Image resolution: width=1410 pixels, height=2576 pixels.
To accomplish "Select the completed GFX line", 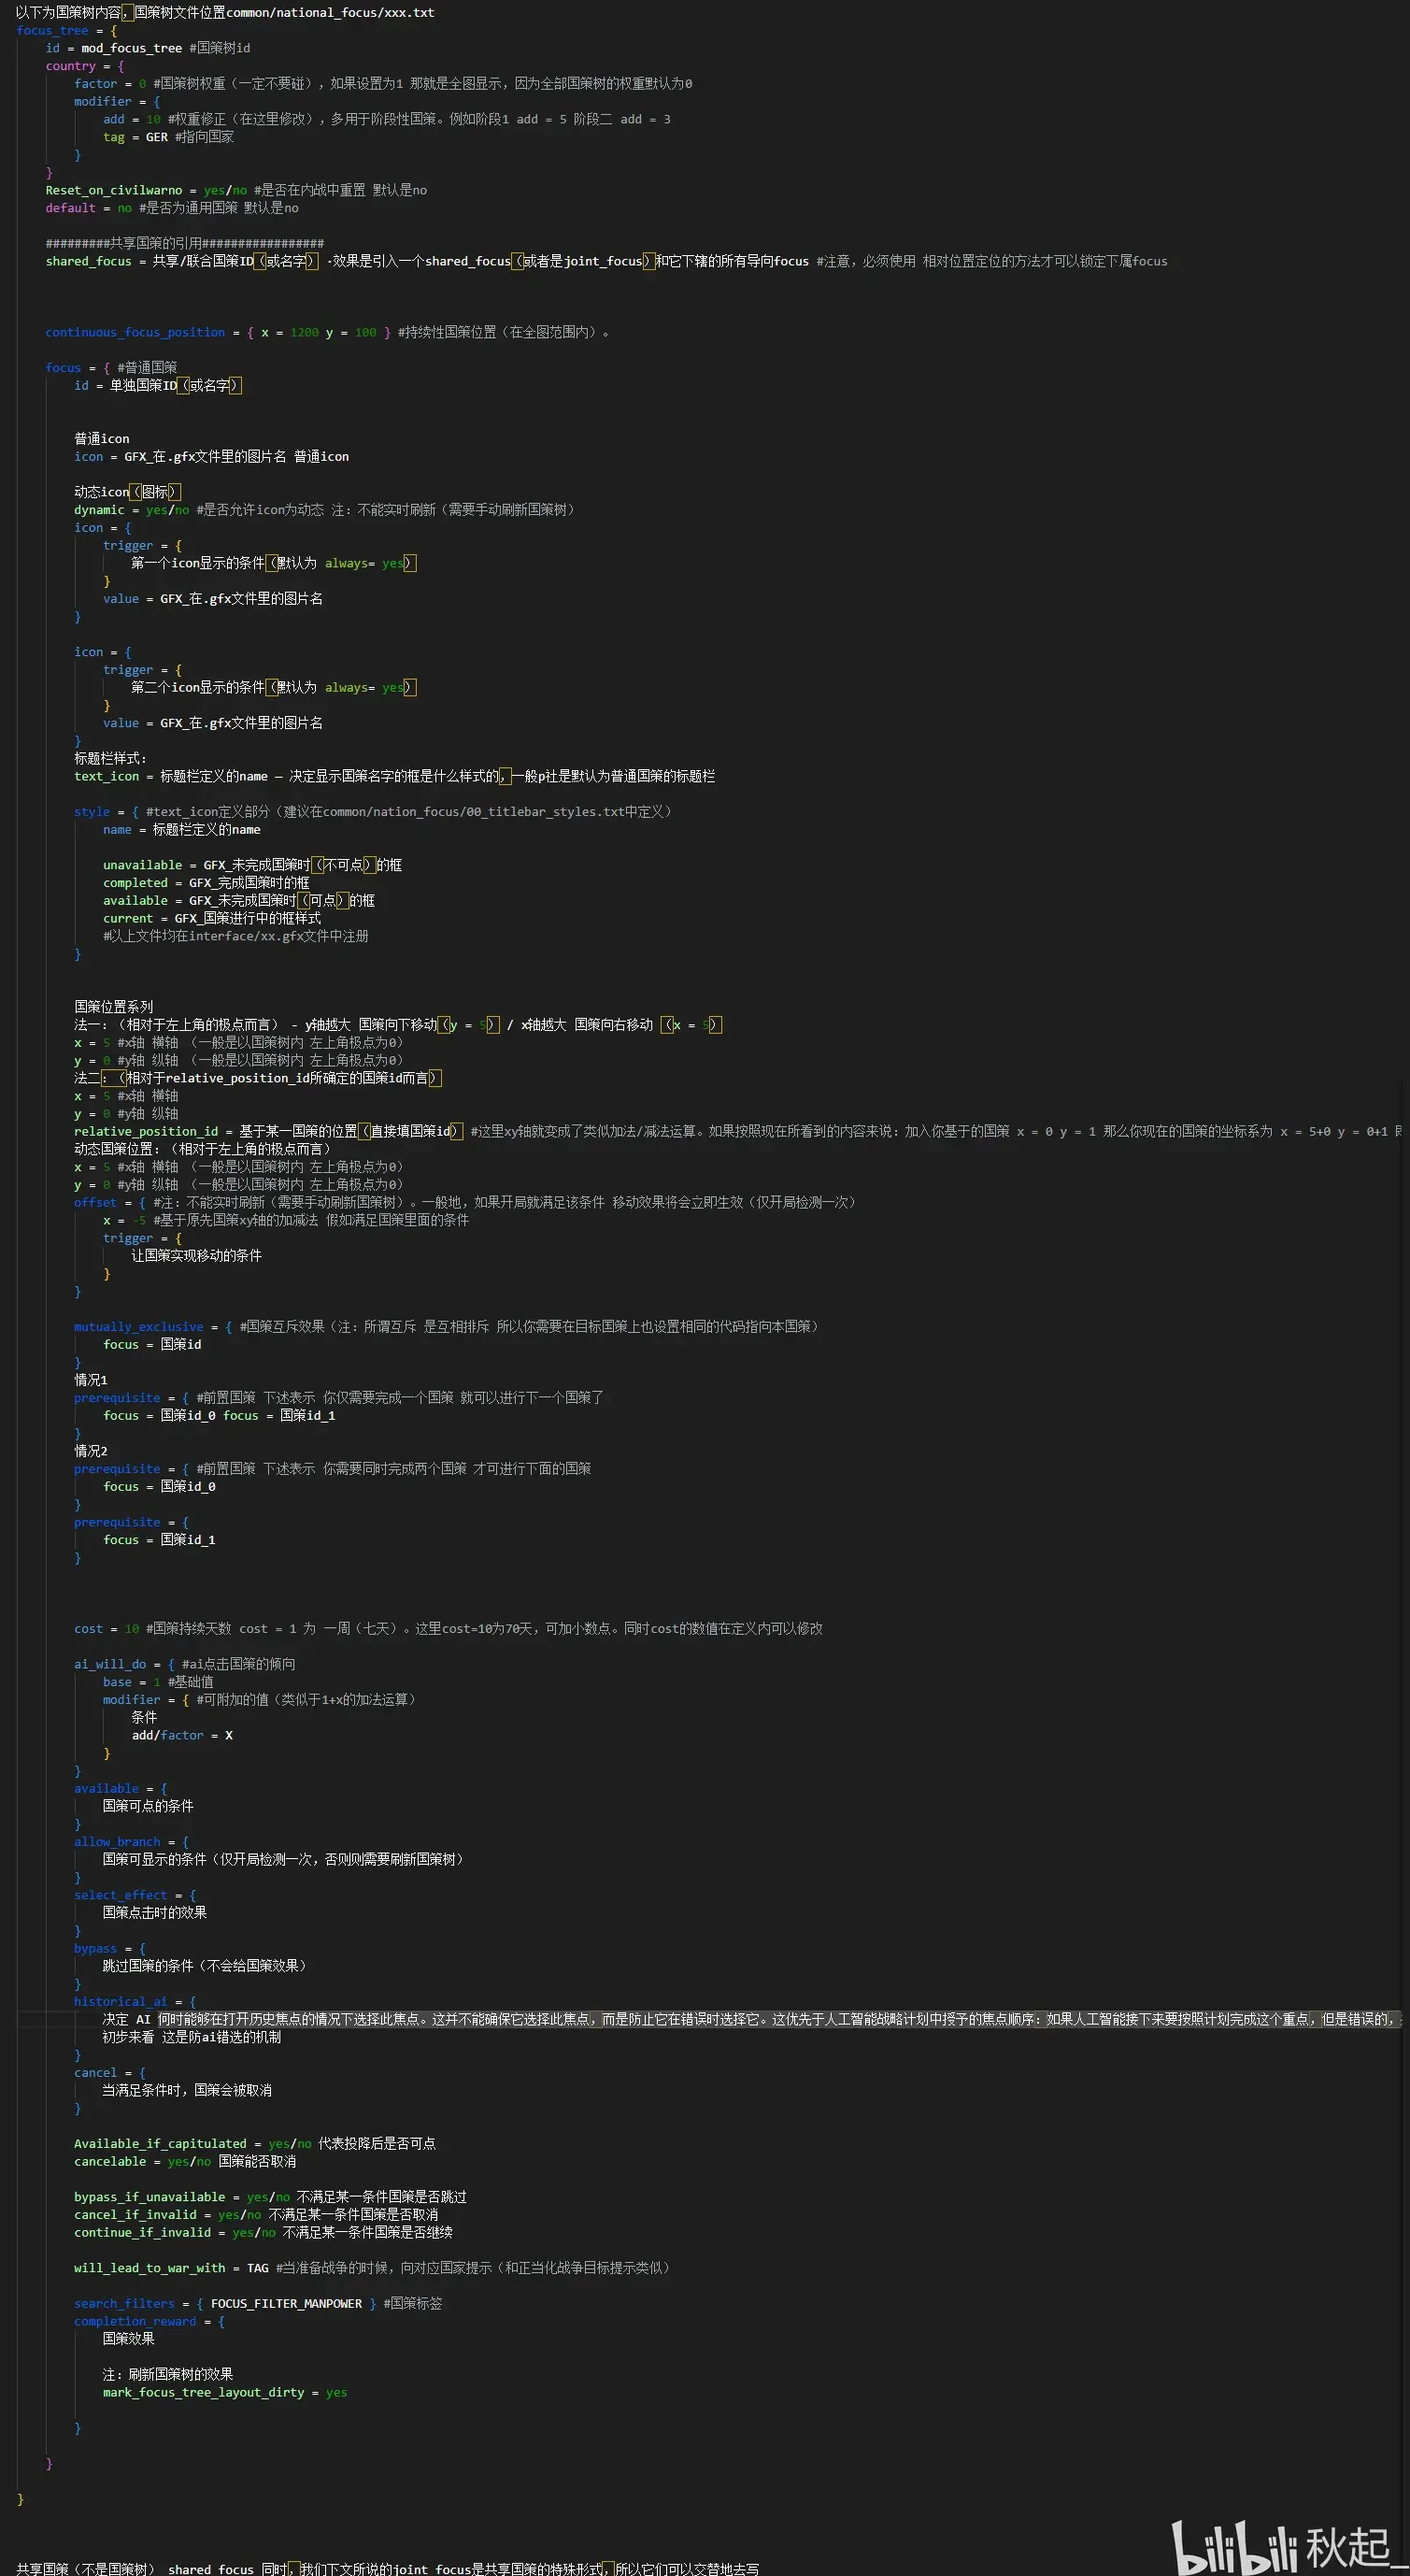I will [x=206, y=883].
